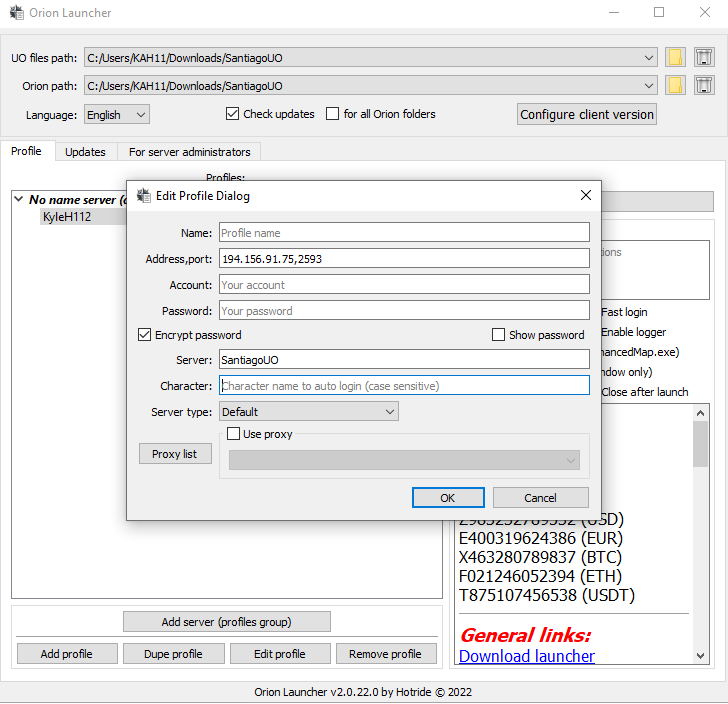The width and height of the screenshot is (728, 704).
Task: Close the Edit Profile Dialog with X
Action: pyautogui.click(x=586, y=196)
